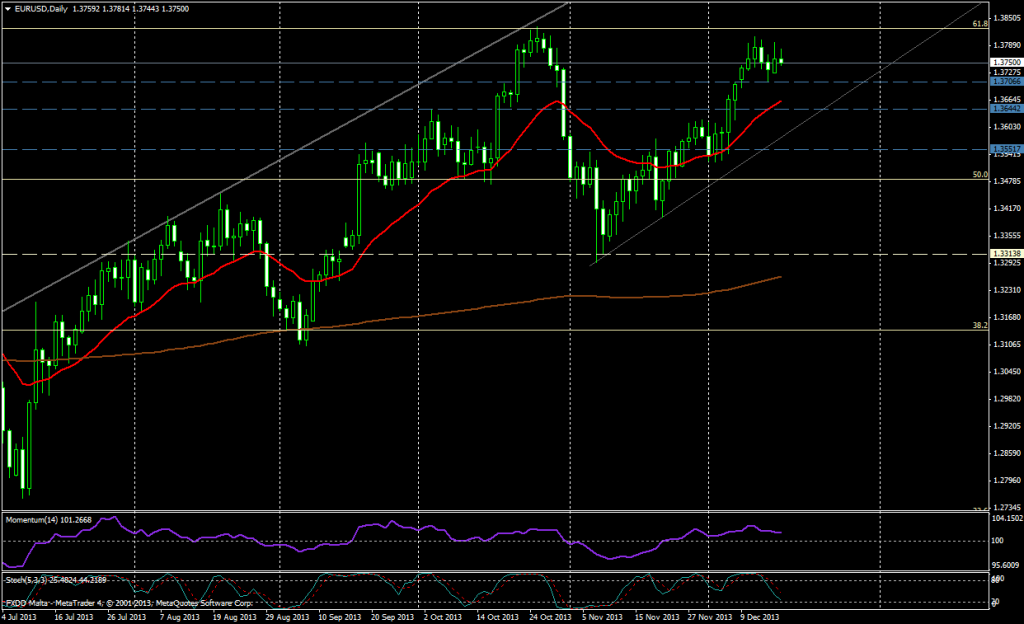Click the 61.8 Fibonacci level label

pos(980,22)
